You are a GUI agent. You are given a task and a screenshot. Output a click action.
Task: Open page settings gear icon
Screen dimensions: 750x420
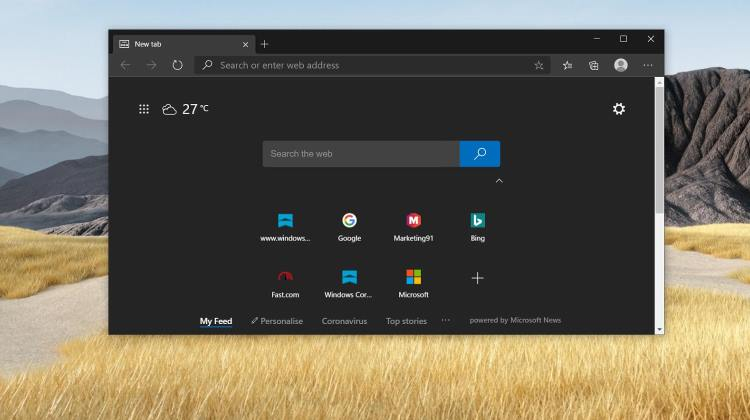tap(619, 109)
